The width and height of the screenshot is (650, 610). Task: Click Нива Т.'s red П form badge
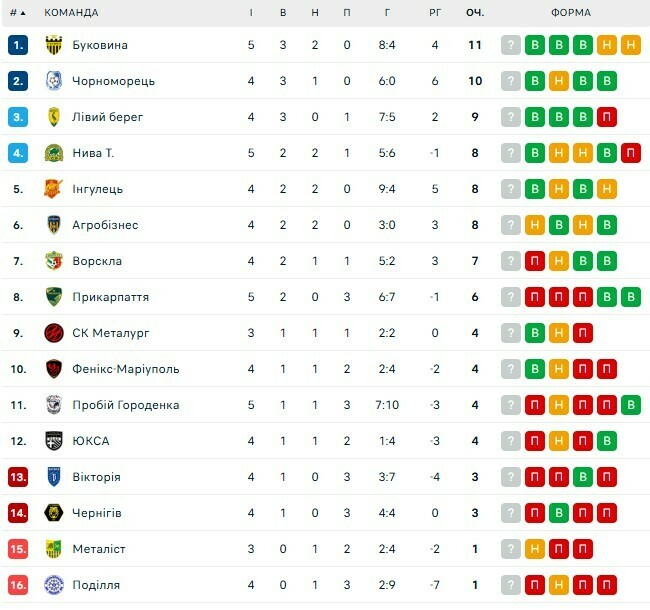[630, 153]
